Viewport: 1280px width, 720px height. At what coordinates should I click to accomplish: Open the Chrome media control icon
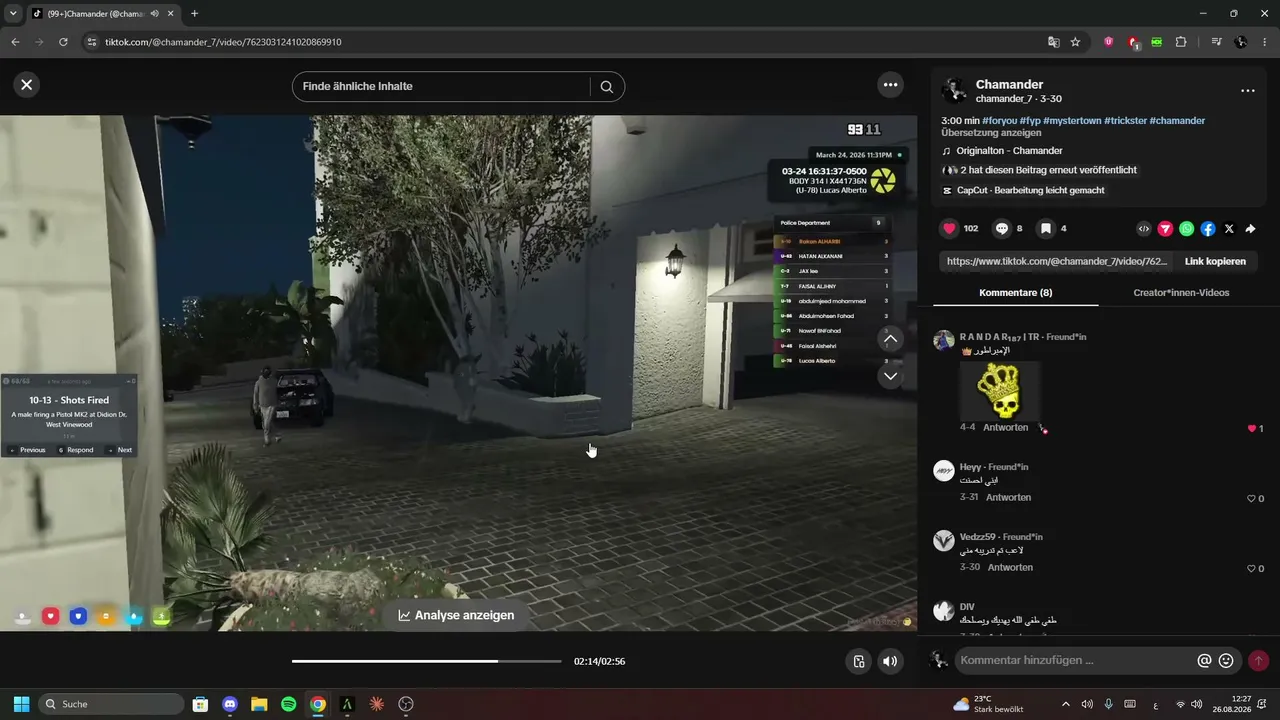click(1216, 42)
